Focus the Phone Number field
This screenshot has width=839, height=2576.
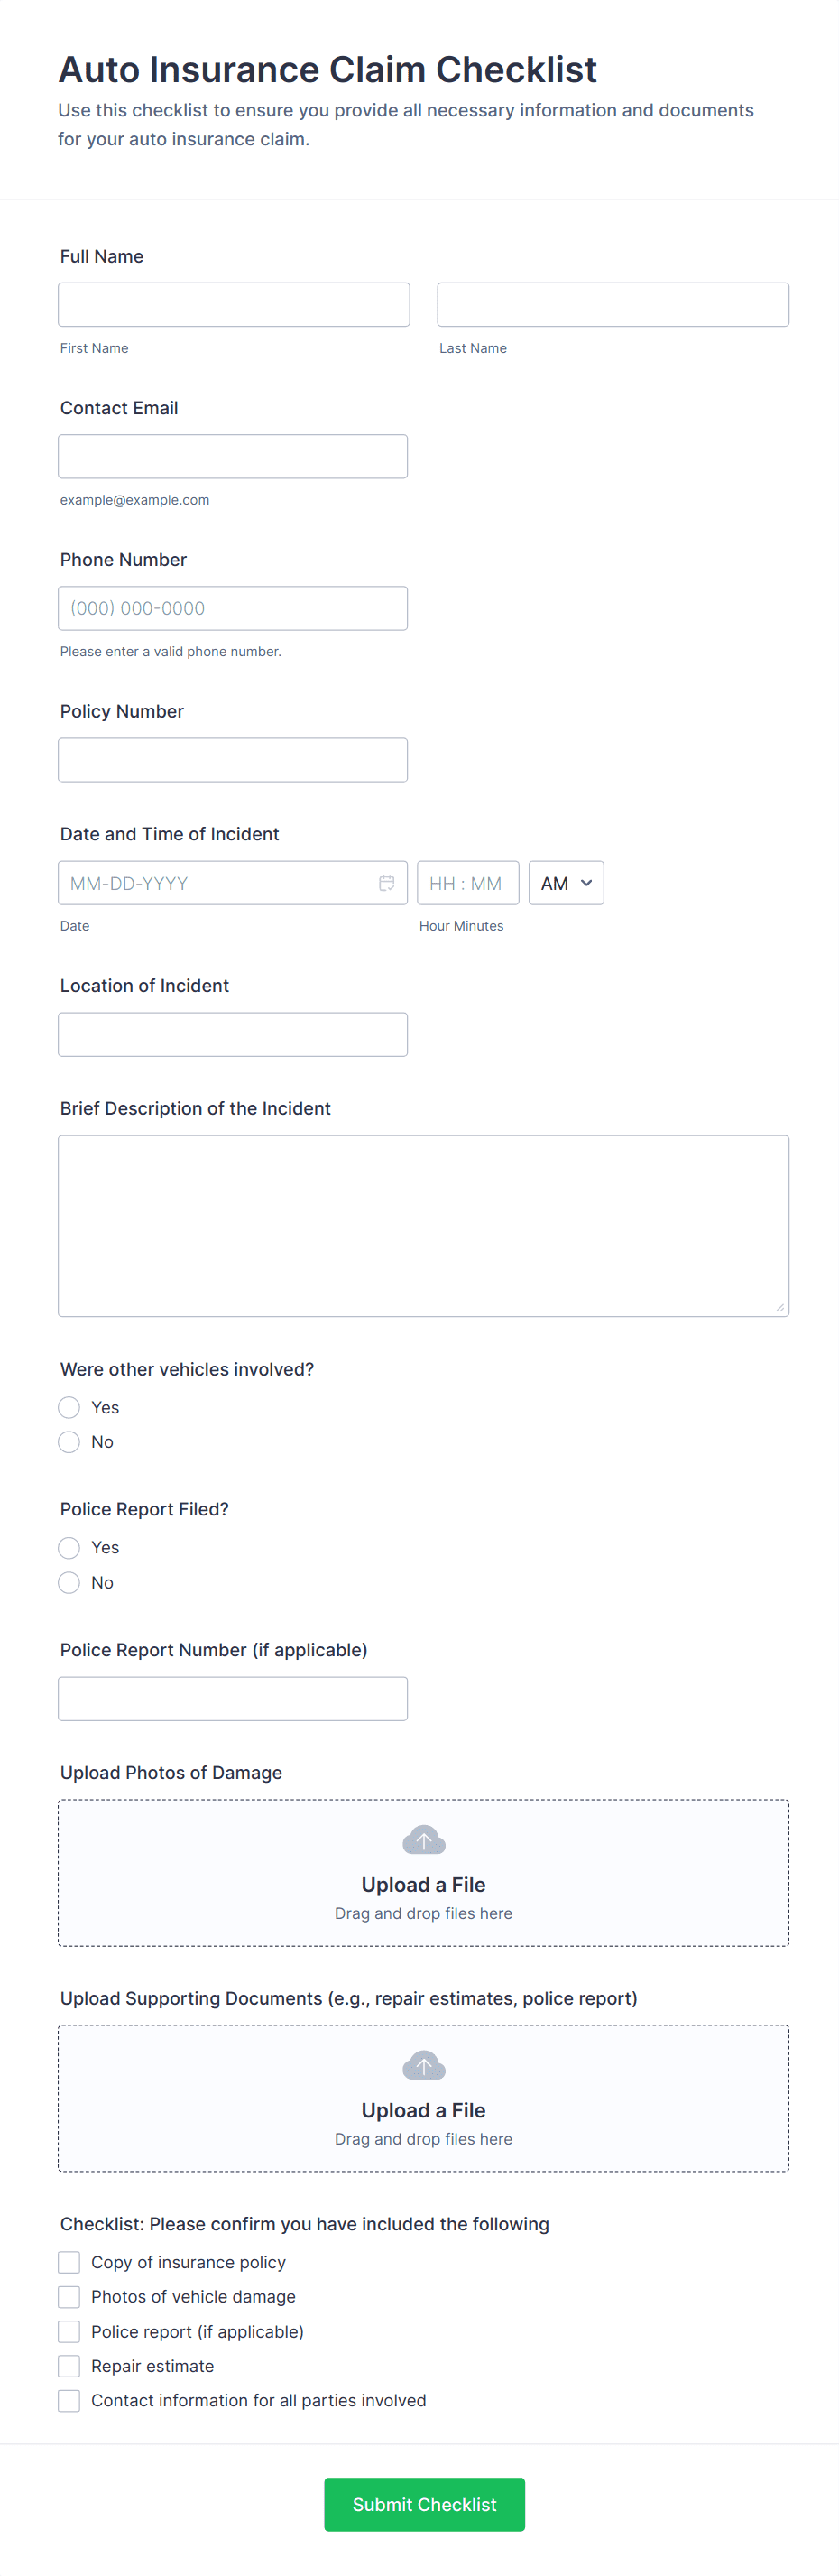pos(233,608)
